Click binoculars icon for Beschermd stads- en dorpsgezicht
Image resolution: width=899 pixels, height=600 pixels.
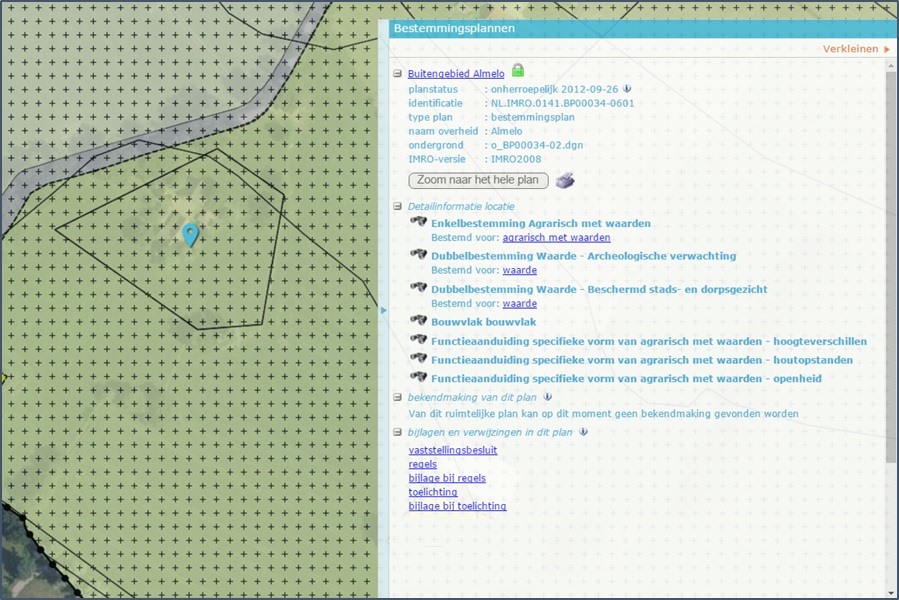coord(419,287)
